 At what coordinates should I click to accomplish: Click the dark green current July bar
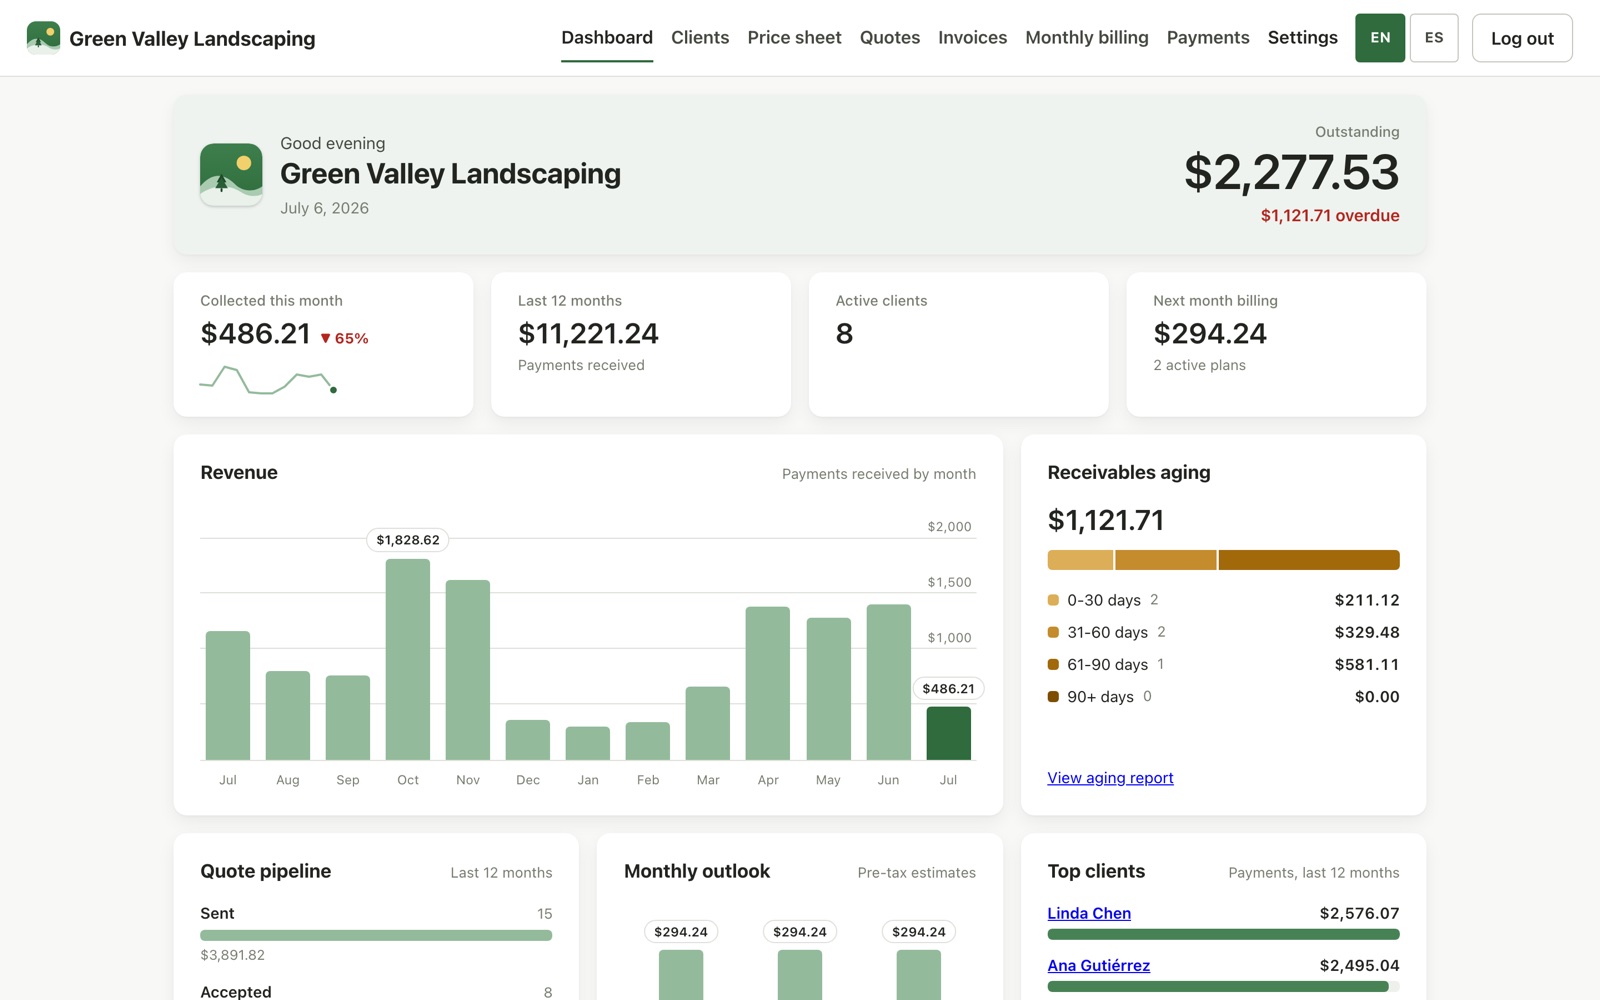coord(948,733)
